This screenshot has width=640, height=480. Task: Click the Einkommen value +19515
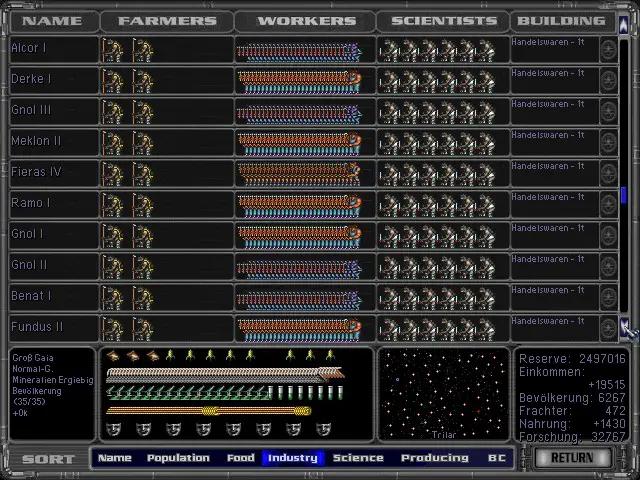click(x=607, y=384)
